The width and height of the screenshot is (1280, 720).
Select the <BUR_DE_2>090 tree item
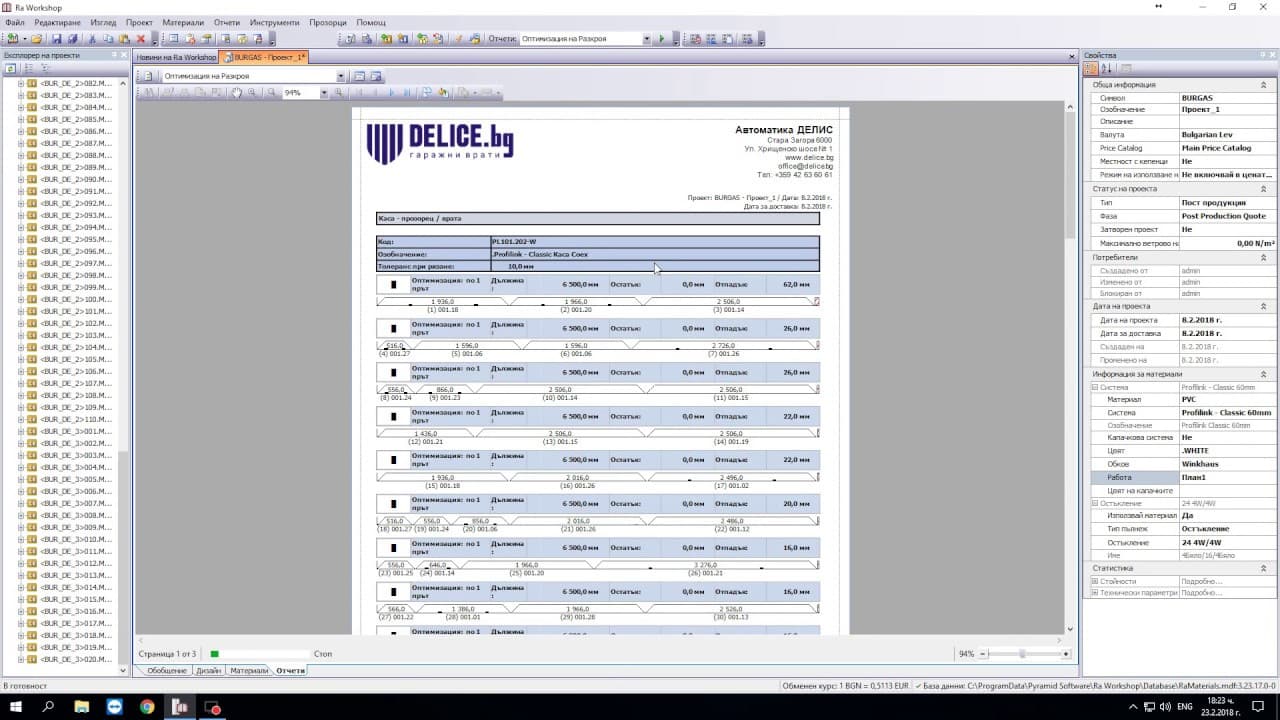[x=76, y=179]
